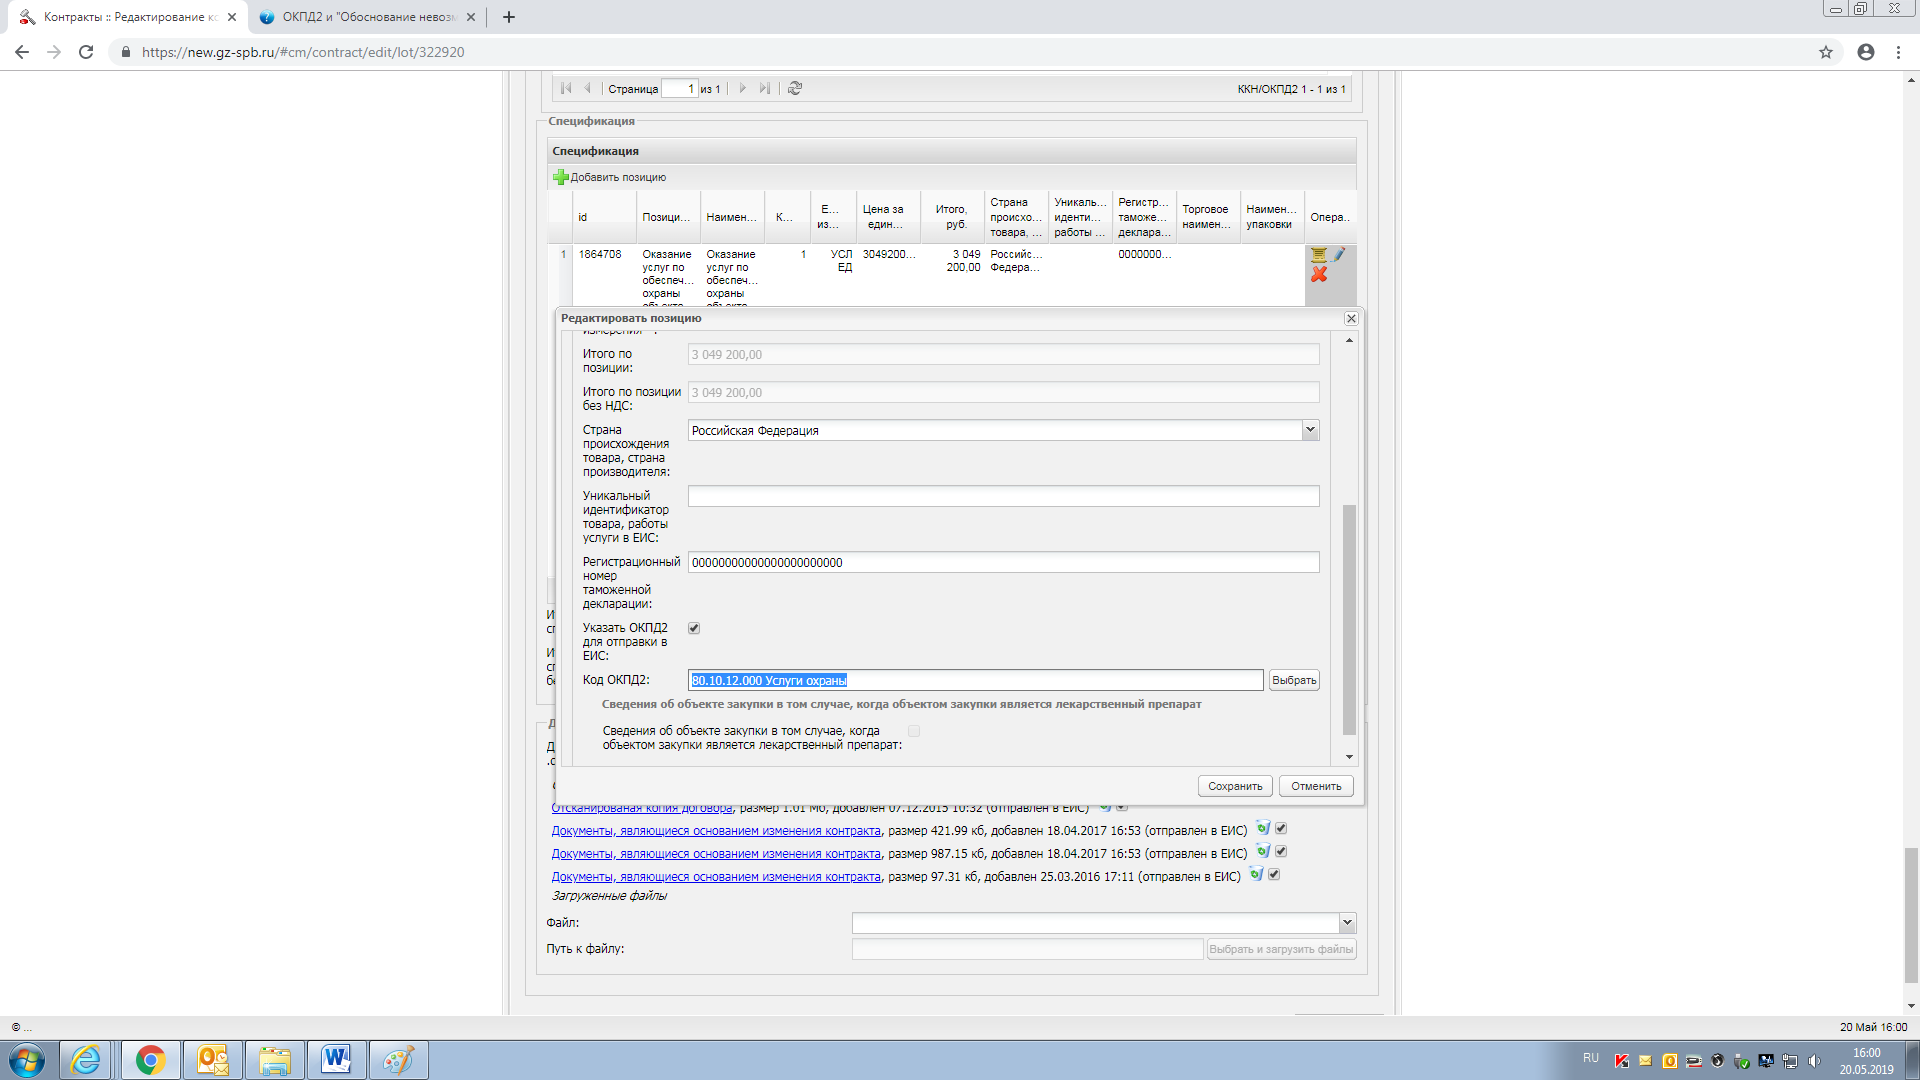Viewport: 1920px width, 1080px height.
Task: Click green plus 'Добавить позицию' icon
Action: (561, 177)
